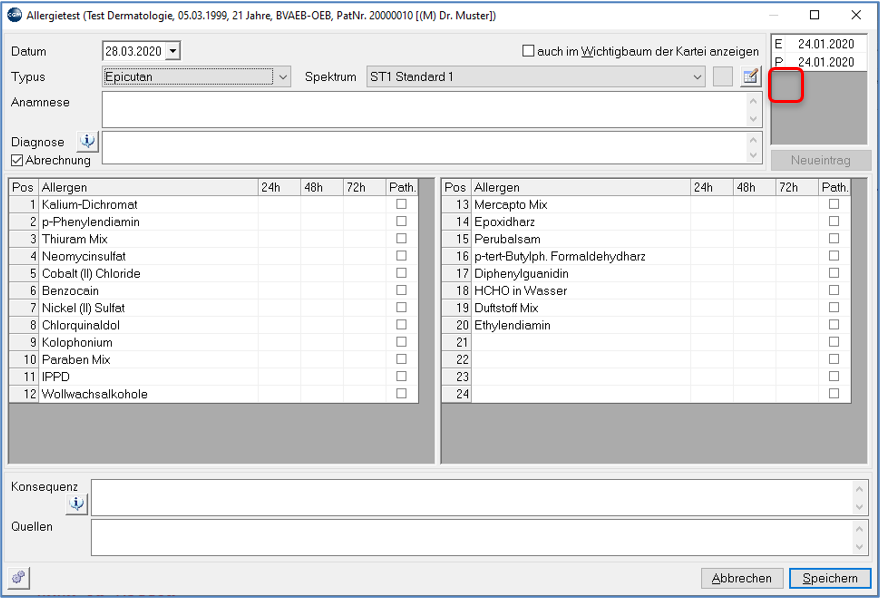Click the blank gray button beside Spektrum

tap(723, 76)
